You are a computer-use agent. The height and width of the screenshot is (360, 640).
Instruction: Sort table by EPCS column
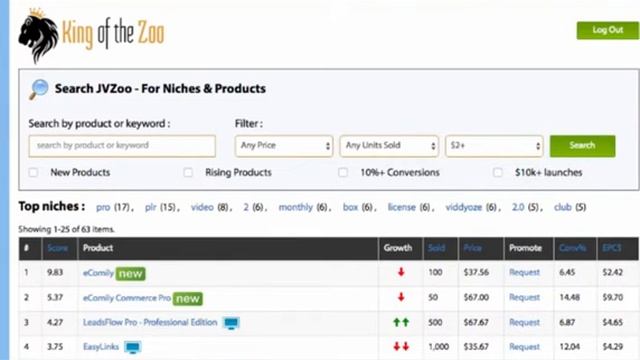(x=612, y=248)
